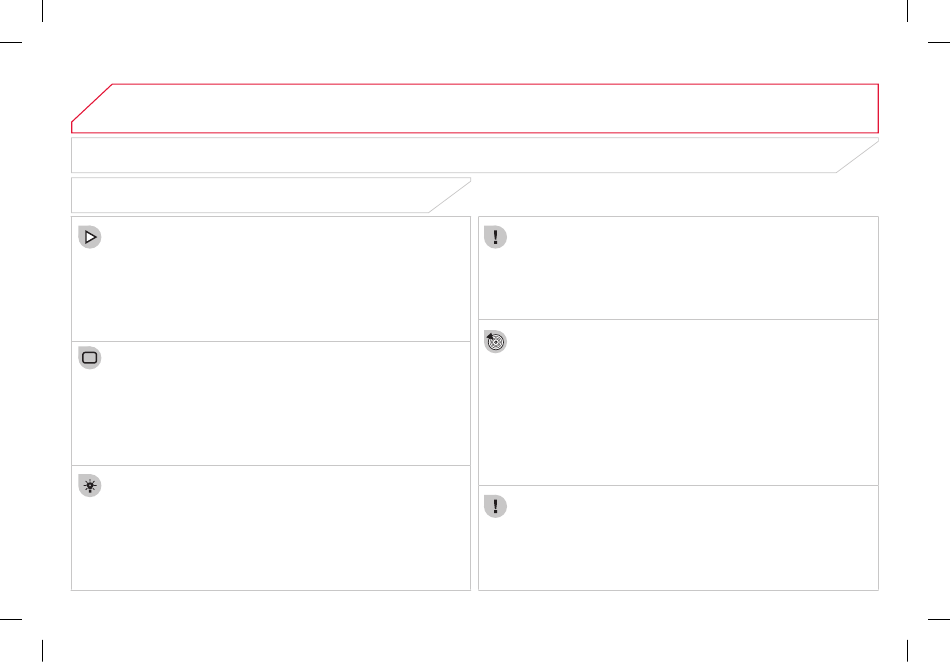Click the shorter gray heading bar above the play panel
950x662 pixels.
point(271,195)
